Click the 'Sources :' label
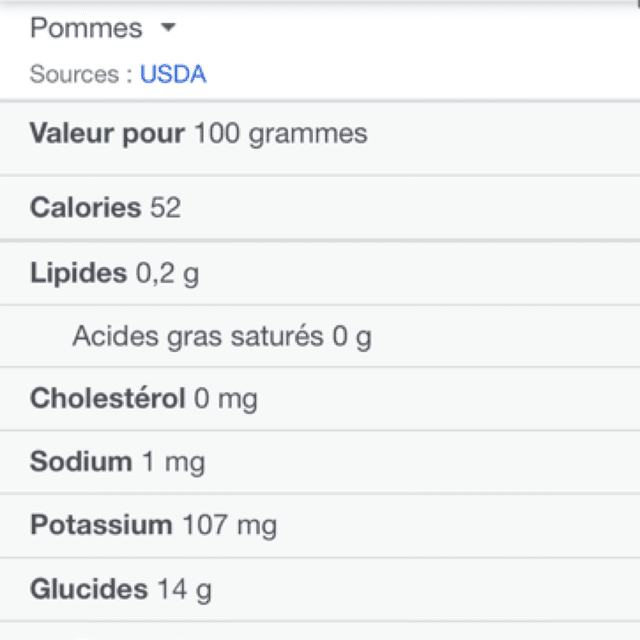The width and height of the screenshot is (640, 640). pos(81,74)
